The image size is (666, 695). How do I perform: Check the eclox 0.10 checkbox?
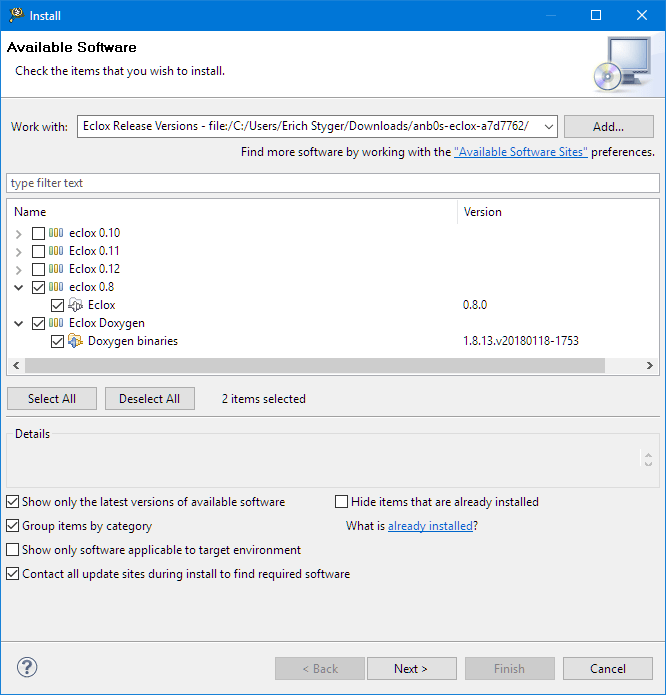(x=39, y=233)
